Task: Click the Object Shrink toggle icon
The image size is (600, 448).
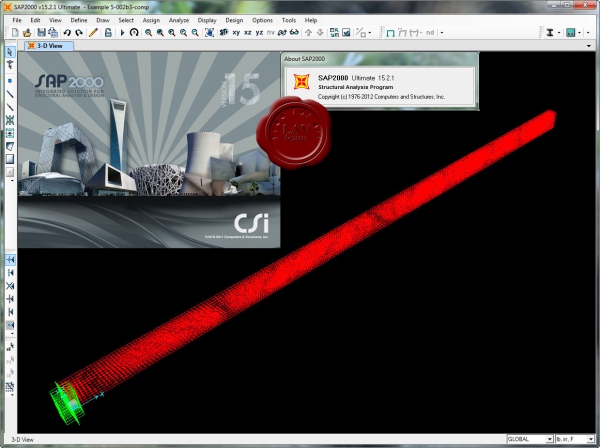Action: pos(334,33)
